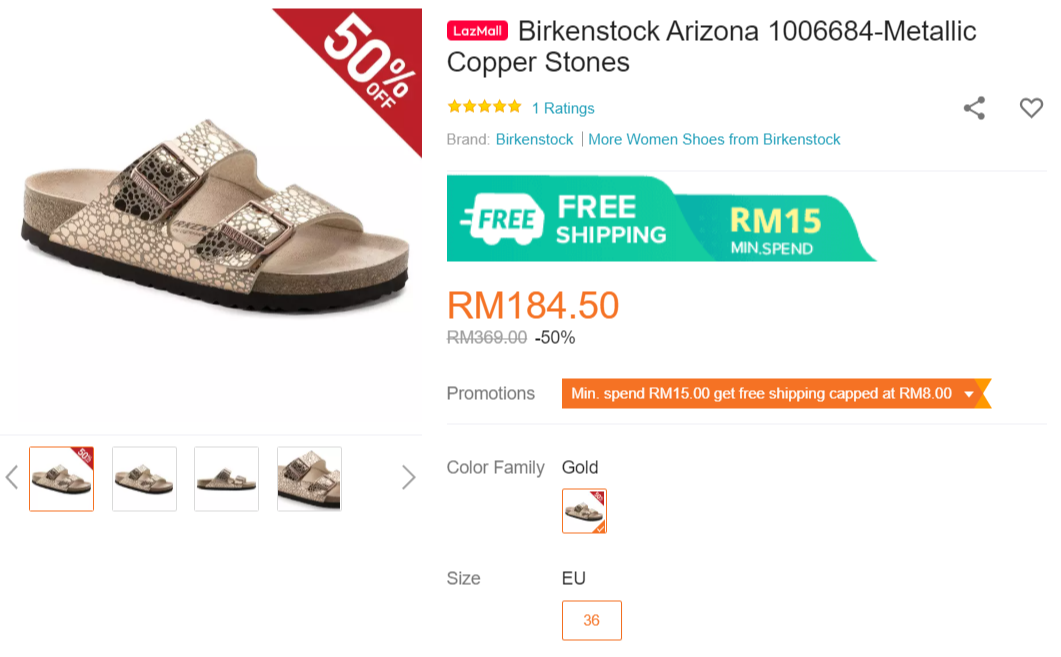
Task: Select the Gold color swatch
Action: click(x=584, y=511)
